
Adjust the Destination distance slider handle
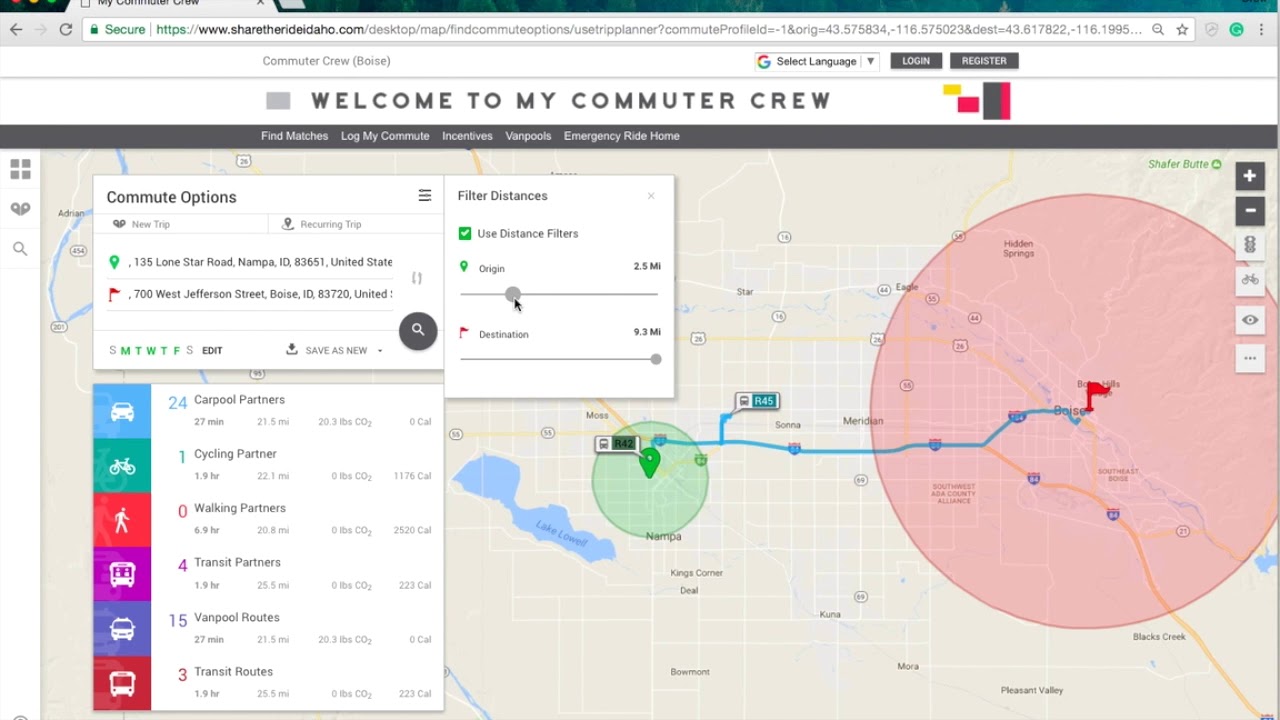[656, 359]
